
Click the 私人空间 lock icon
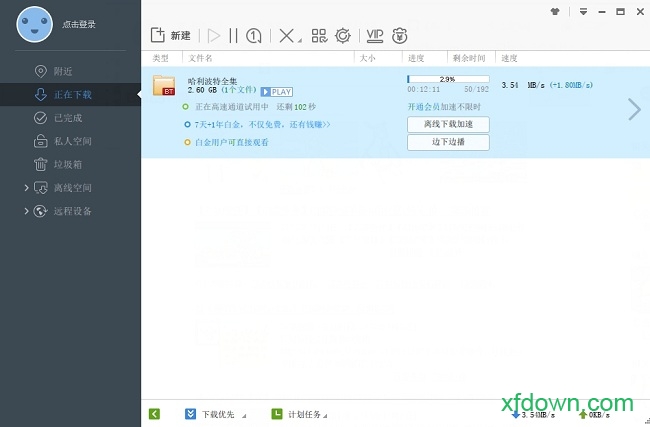click(x=40, y=141)
